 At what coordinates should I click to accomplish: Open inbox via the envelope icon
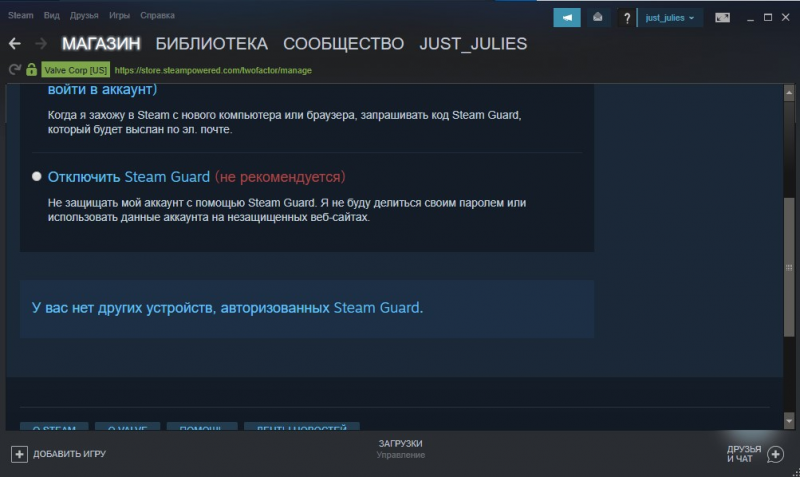[x=597, y=17]
